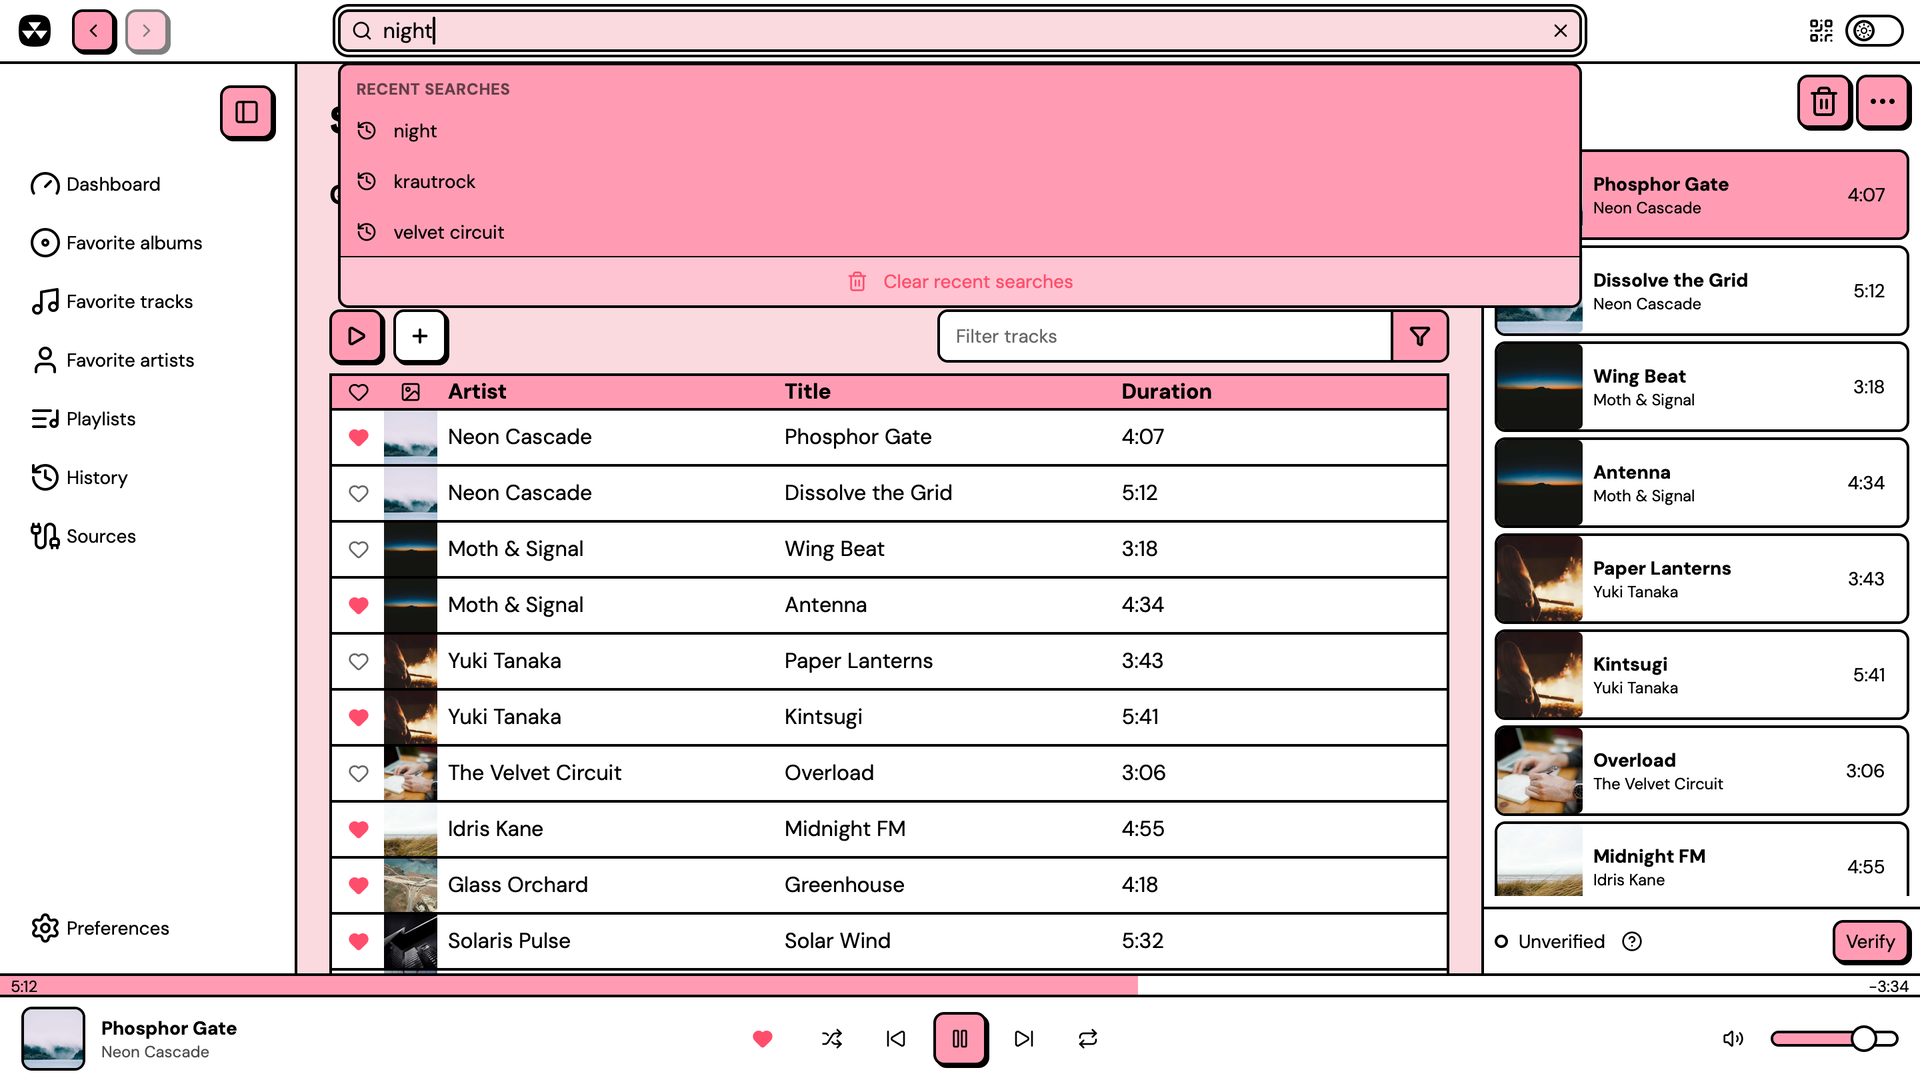Mute with the volume speaker icon
This screenshot has height=1080, width=1920.
pyautogui.click(x=1733, y=1039)
